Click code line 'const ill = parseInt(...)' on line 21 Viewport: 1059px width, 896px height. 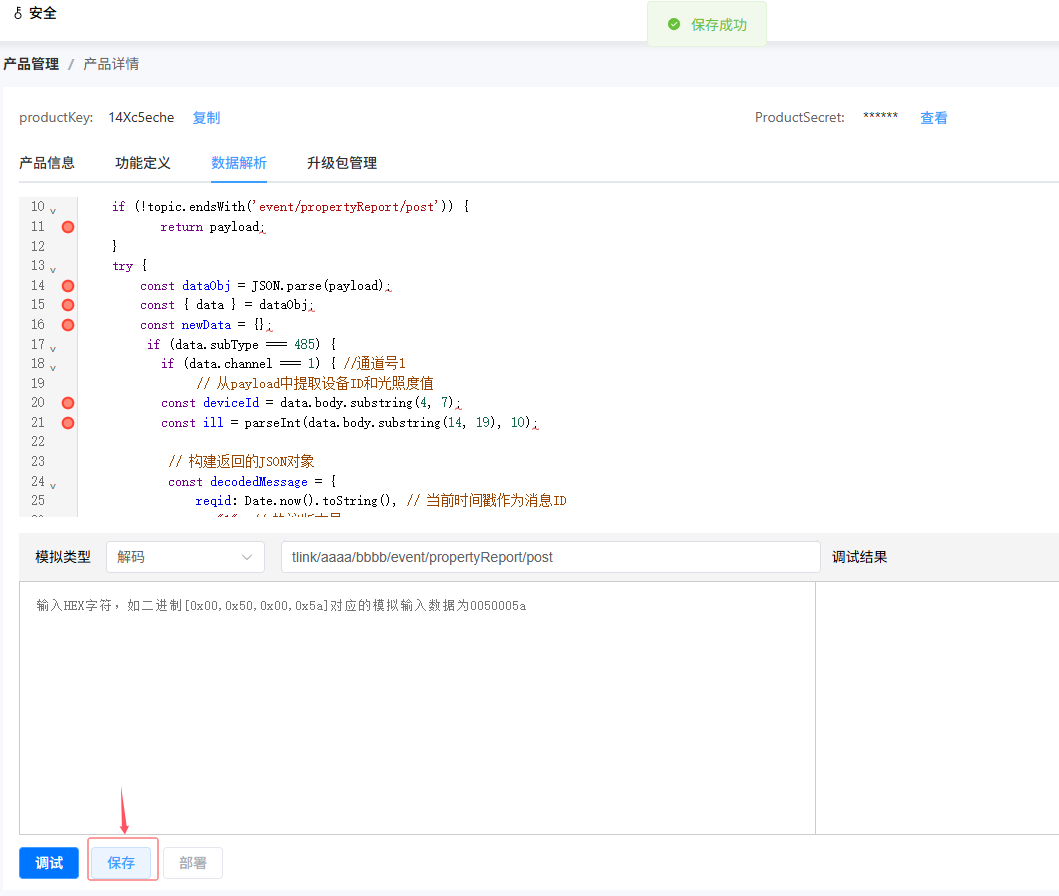point(348,423)
